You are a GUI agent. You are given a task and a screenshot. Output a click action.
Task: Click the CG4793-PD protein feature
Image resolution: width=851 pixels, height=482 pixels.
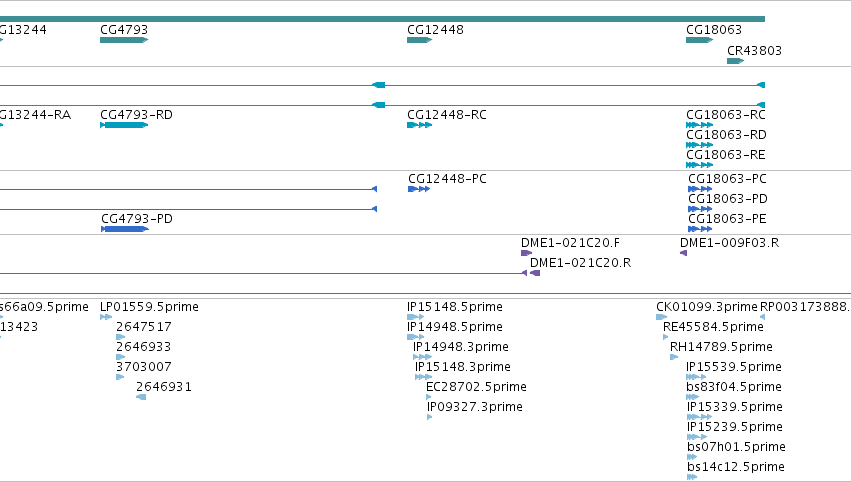125,229
